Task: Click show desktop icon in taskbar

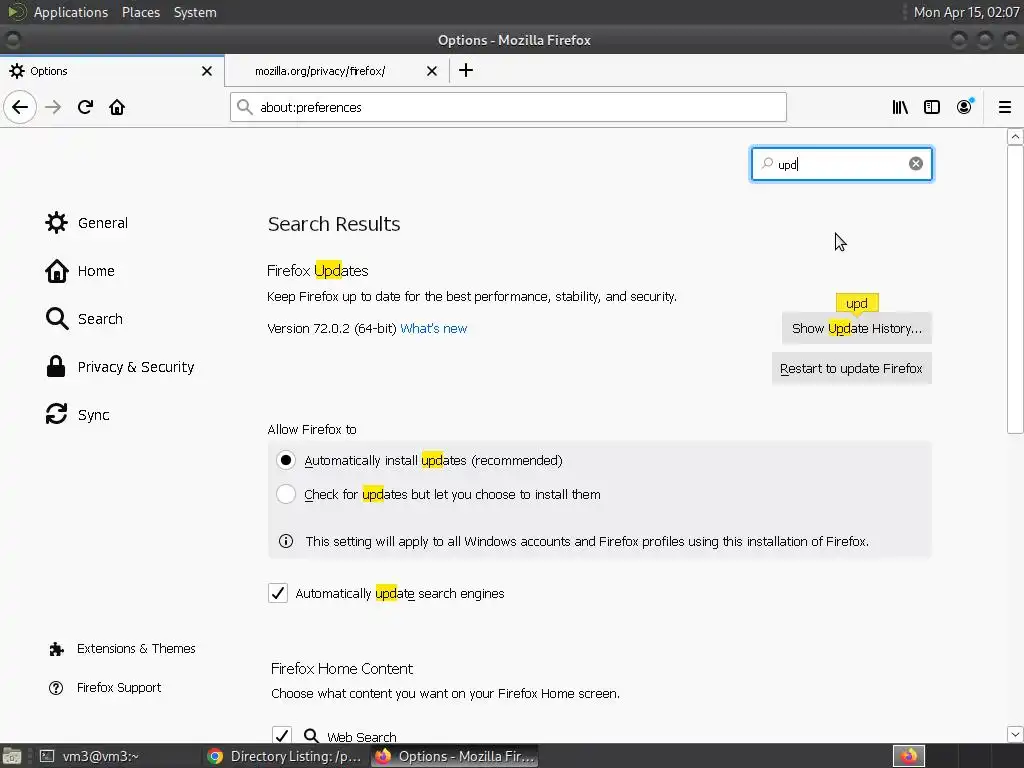Action: coord(12,756)
